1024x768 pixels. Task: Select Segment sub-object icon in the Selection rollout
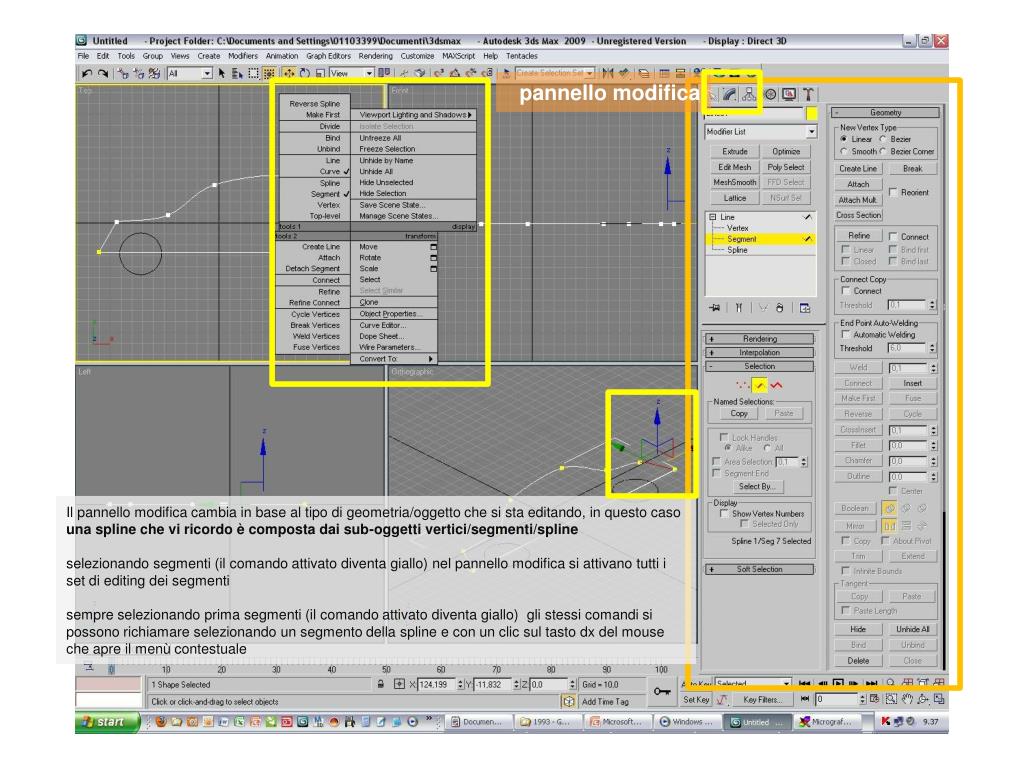(x=760, y=385)
